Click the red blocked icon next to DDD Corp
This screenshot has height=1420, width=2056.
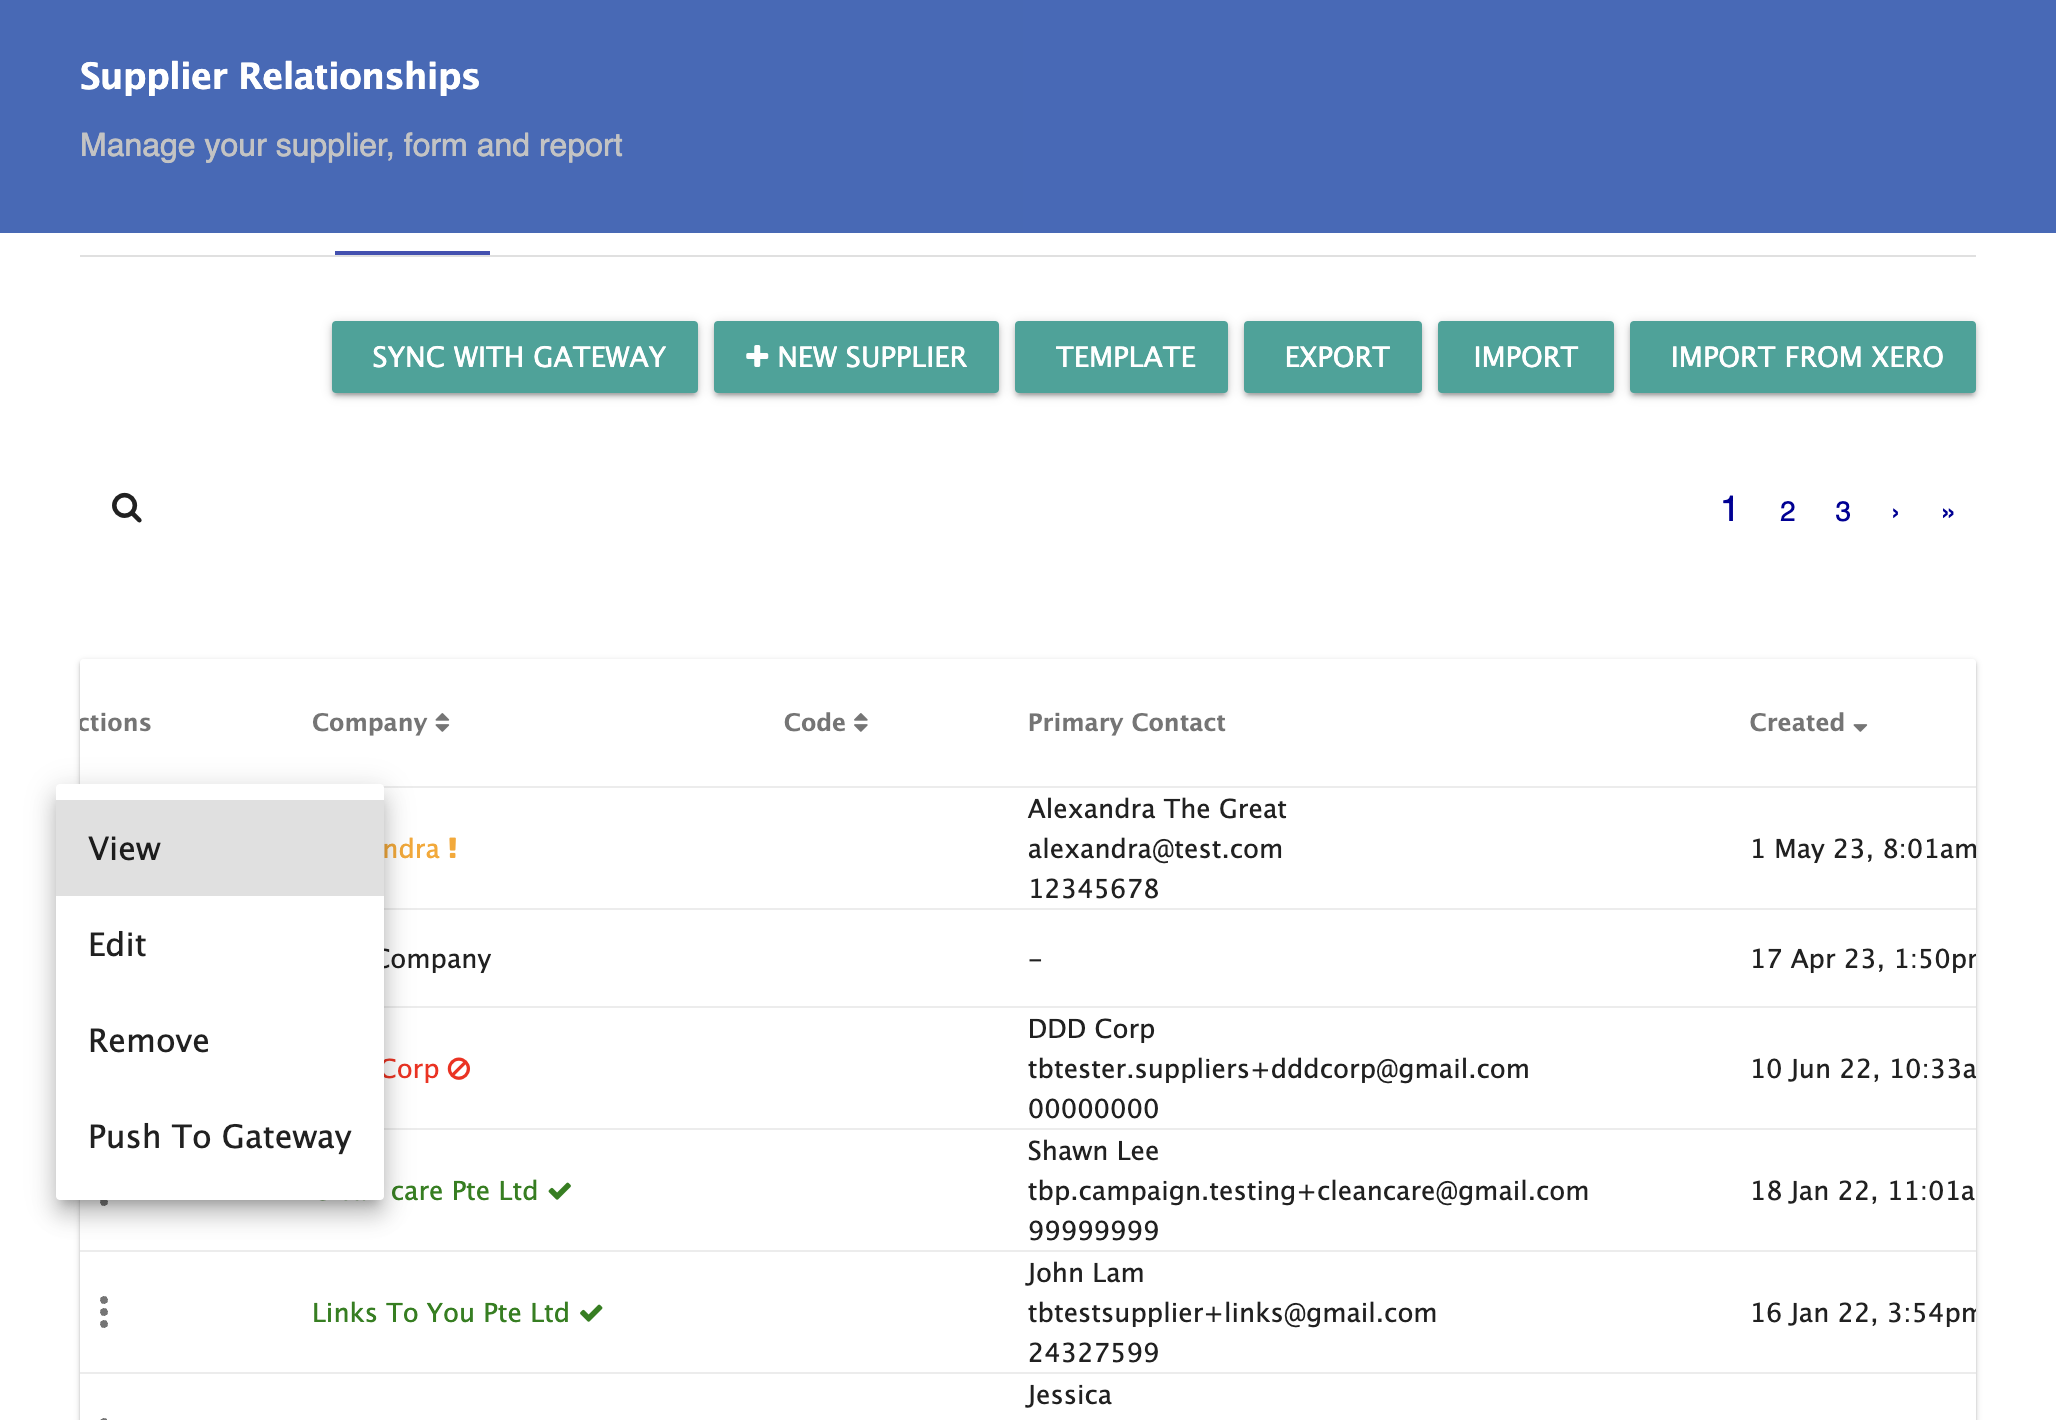coord(459,1069)
